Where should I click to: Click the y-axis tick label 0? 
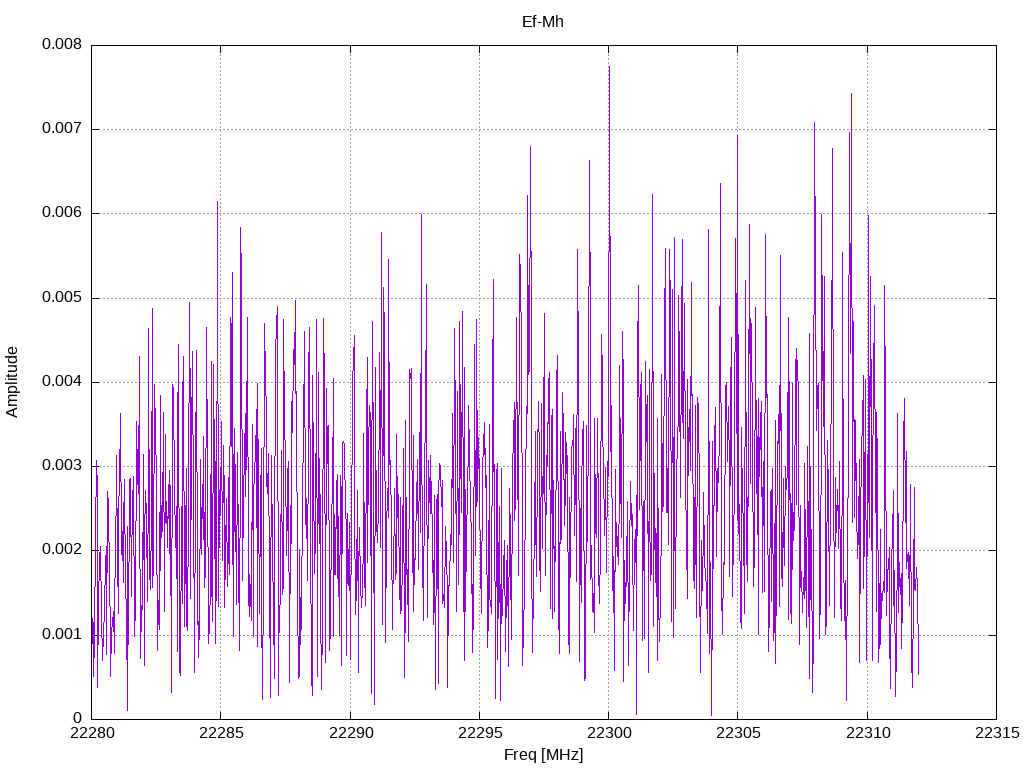[78, 718]
